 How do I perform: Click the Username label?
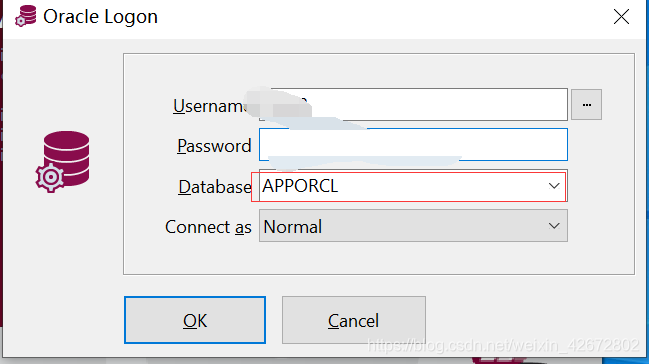click(209, 106)
